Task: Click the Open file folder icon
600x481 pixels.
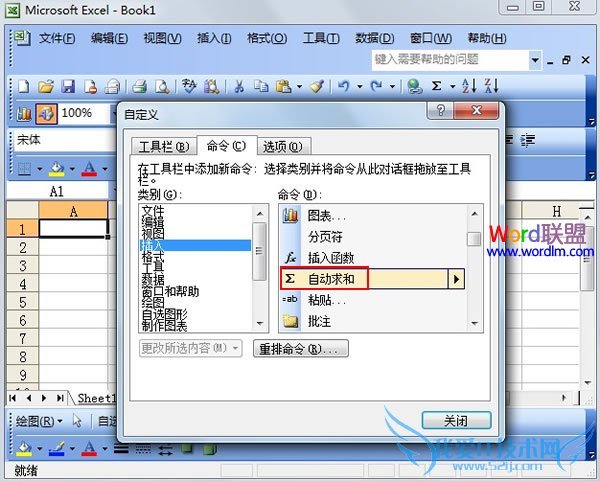Action: pos(46,86)
